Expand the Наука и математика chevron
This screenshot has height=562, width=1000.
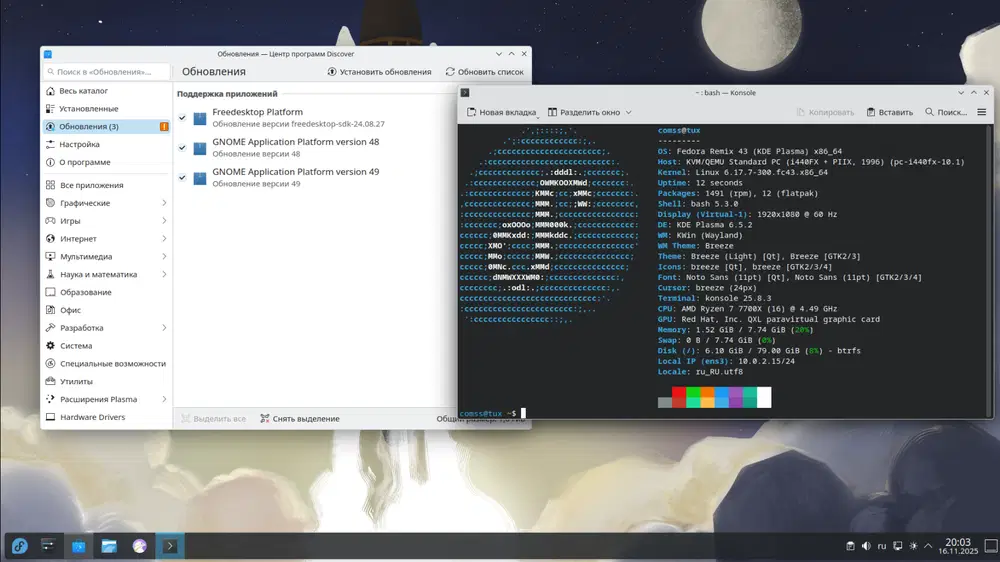[164, 274]
